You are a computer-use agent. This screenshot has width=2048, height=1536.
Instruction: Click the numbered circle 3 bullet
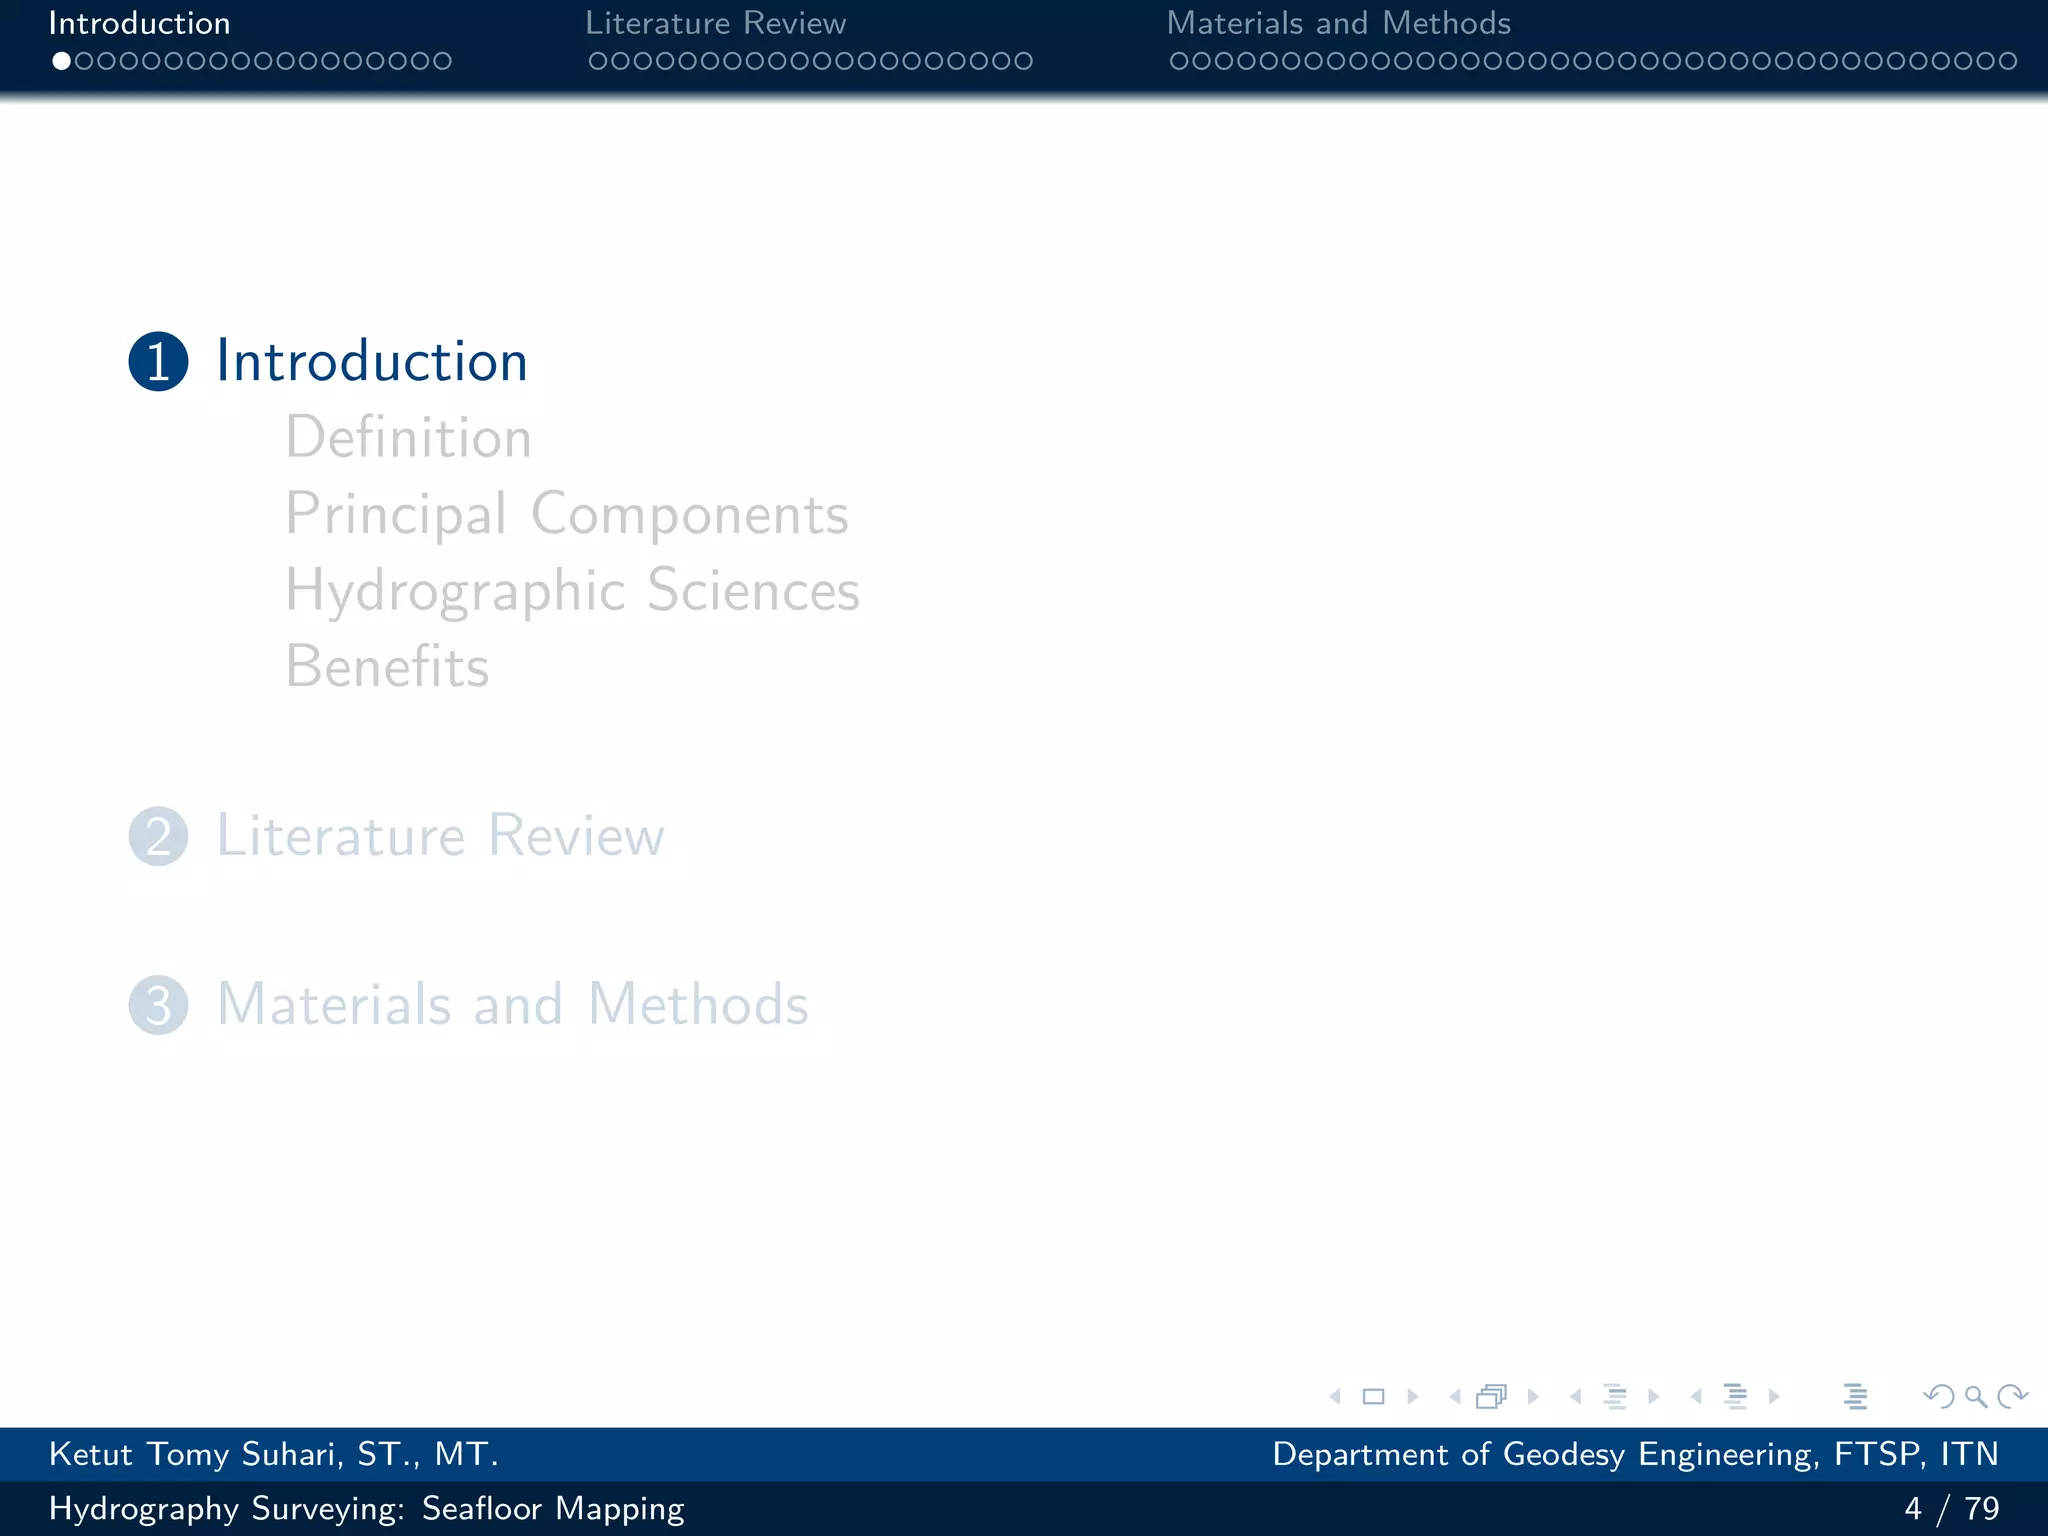pos(158,1005)
